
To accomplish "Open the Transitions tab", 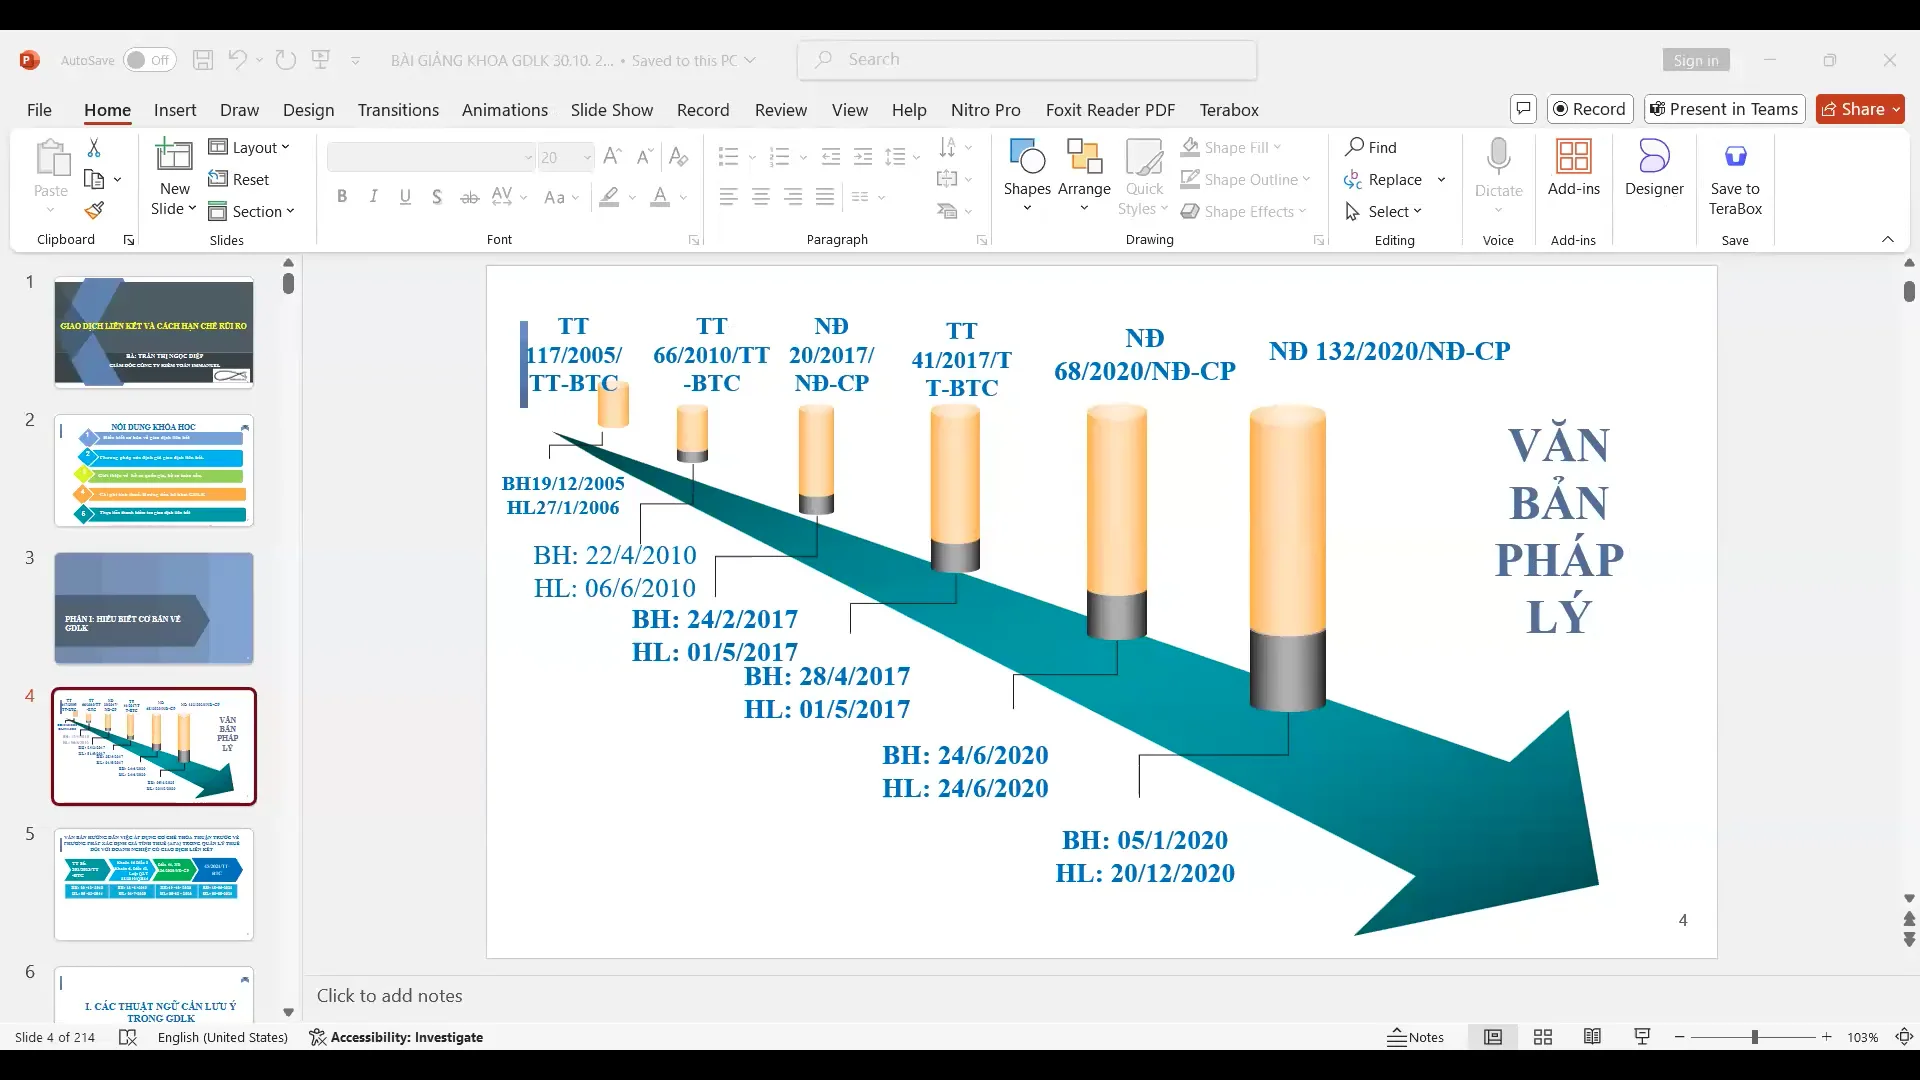I will pos(398,110).
